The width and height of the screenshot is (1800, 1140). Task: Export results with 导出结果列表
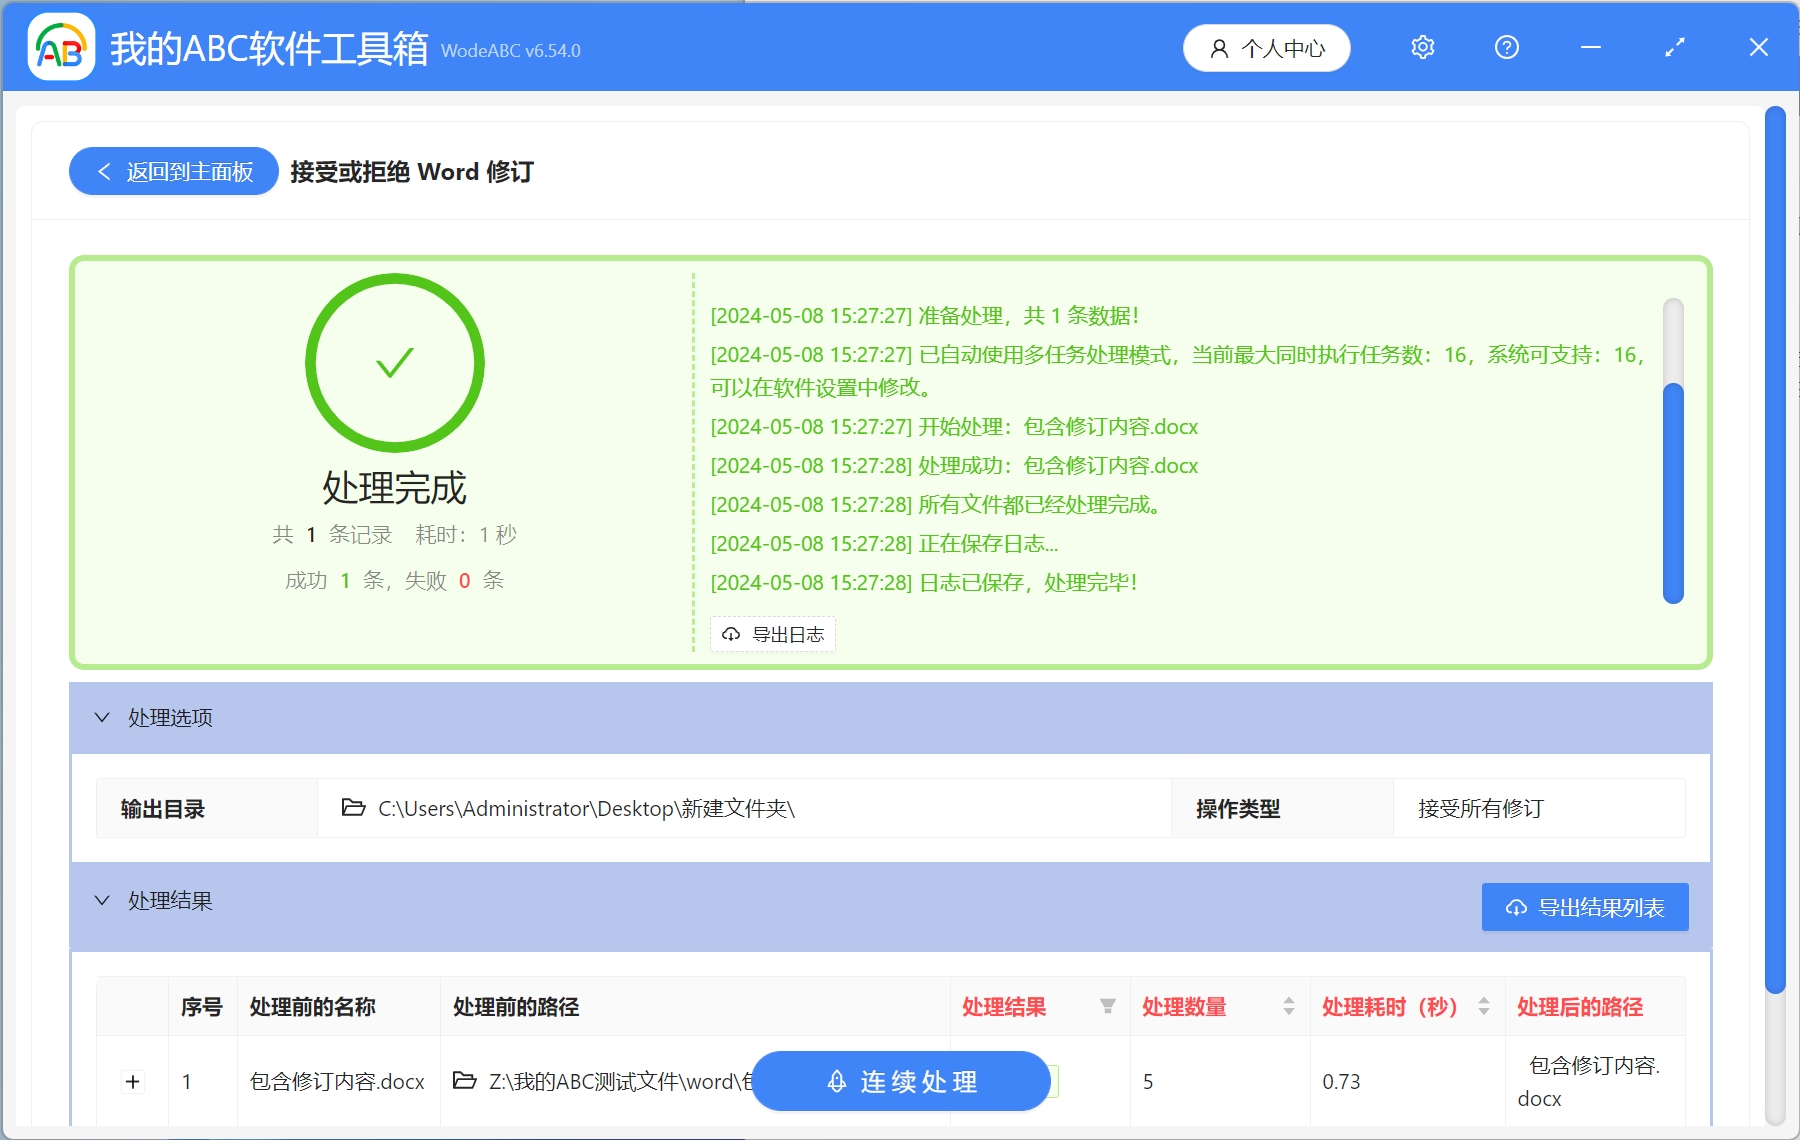pos(1585,907)
